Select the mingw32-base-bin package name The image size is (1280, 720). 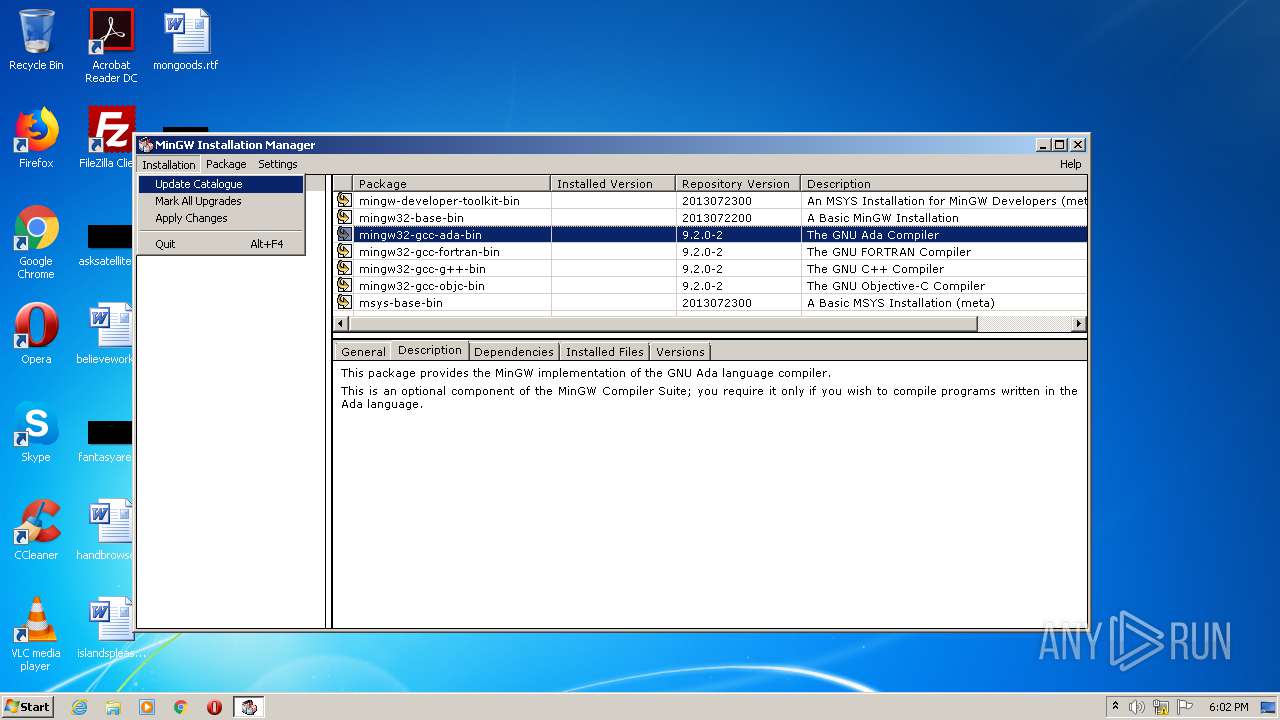pyautogui.click(x=411, y=218)
